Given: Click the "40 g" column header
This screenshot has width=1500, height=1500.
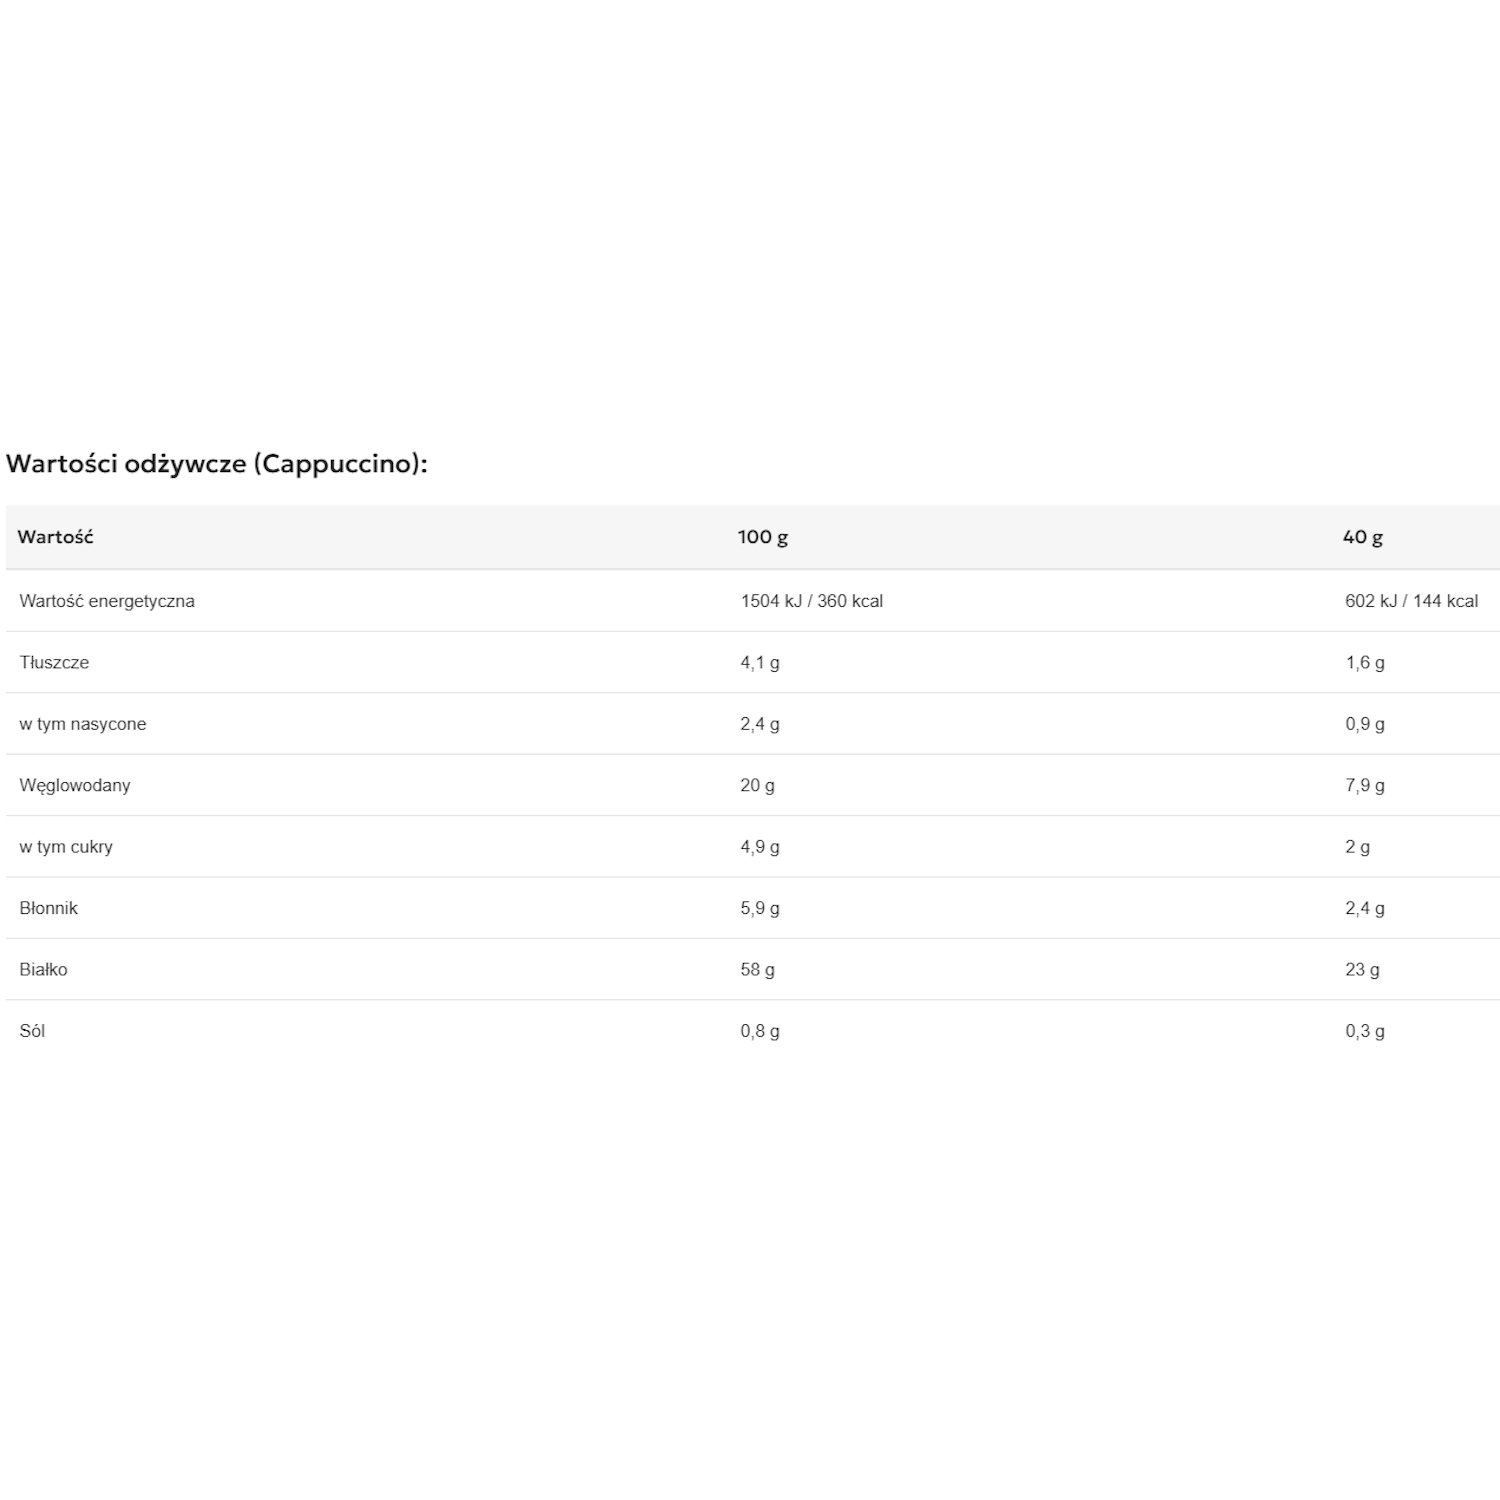Looking at the screenshot, I should click(1362, 537).
